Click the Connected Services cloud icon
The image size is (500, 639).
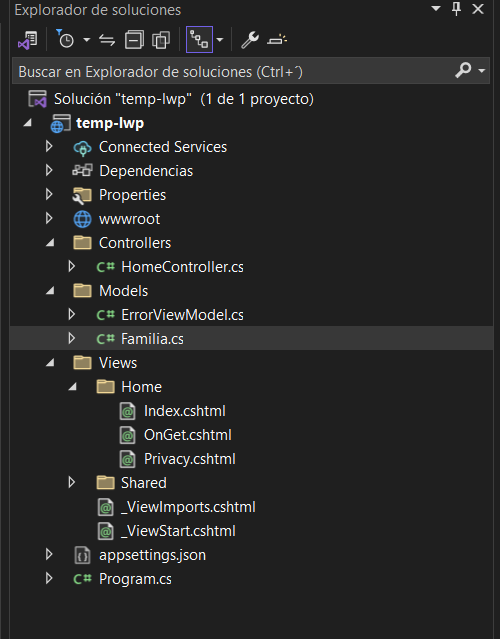point(82,148)
